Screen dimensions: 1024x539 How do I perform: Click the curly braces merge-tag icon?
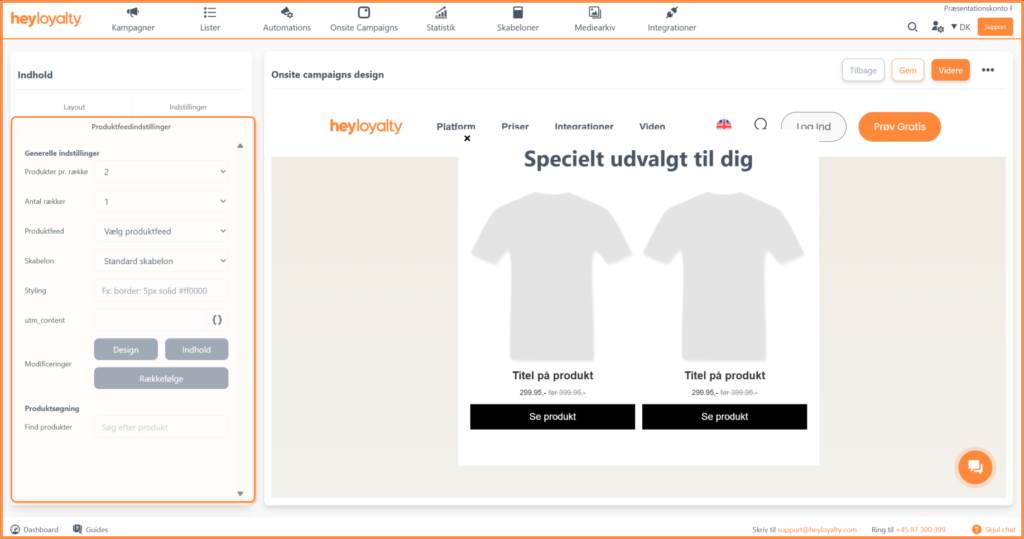(217, 320)
